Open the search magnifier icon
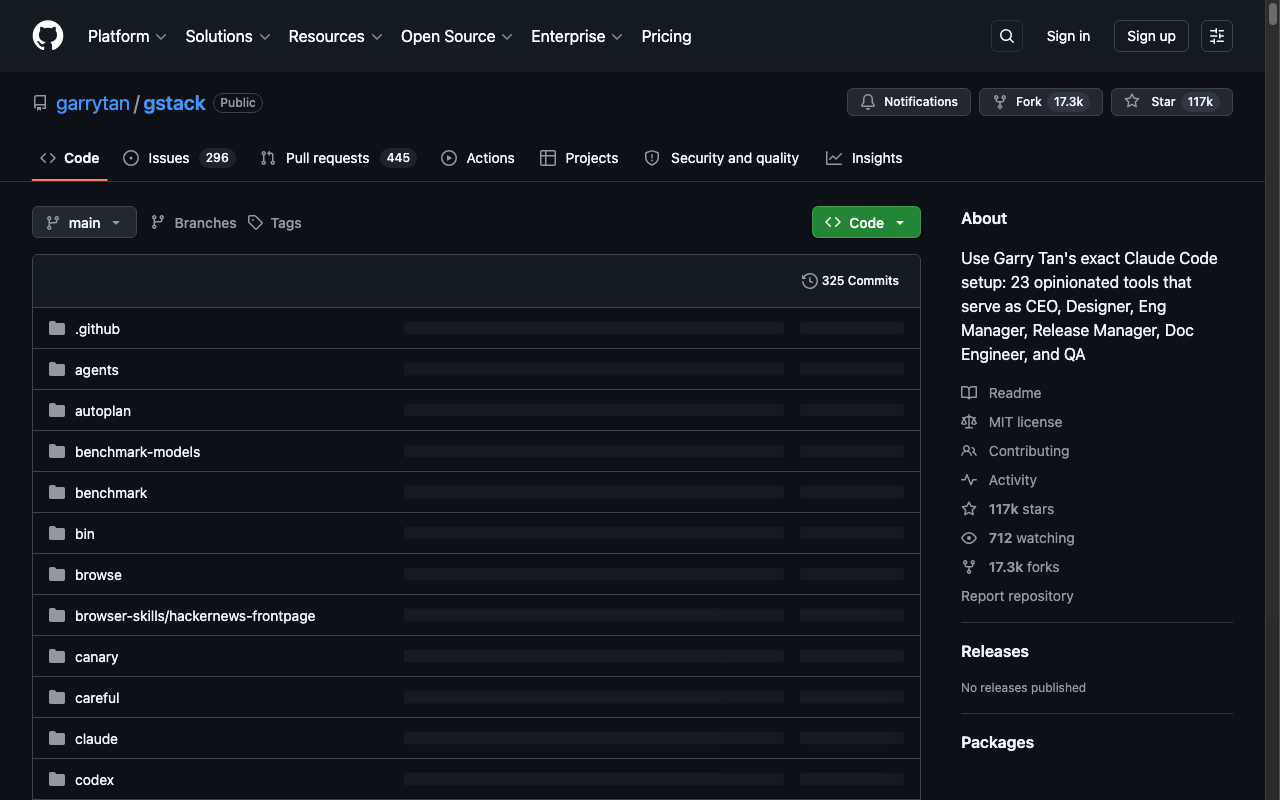 coord(1007,36)
